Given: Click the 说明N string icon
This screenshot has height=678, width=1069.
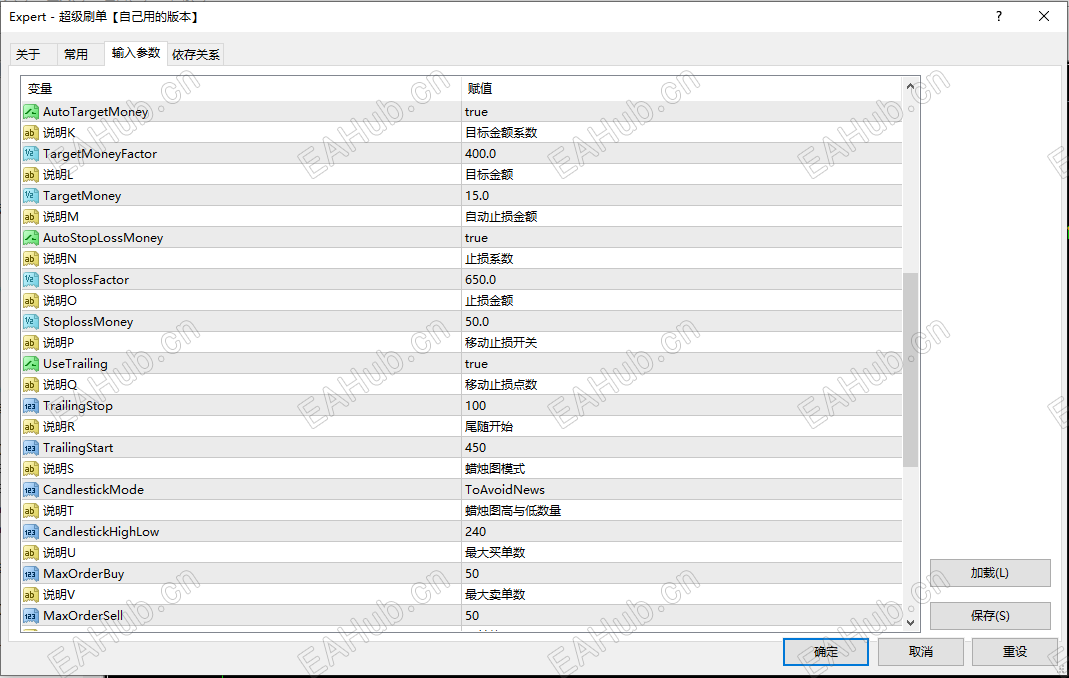Looking at the screenshot, I should pos(31,259).
